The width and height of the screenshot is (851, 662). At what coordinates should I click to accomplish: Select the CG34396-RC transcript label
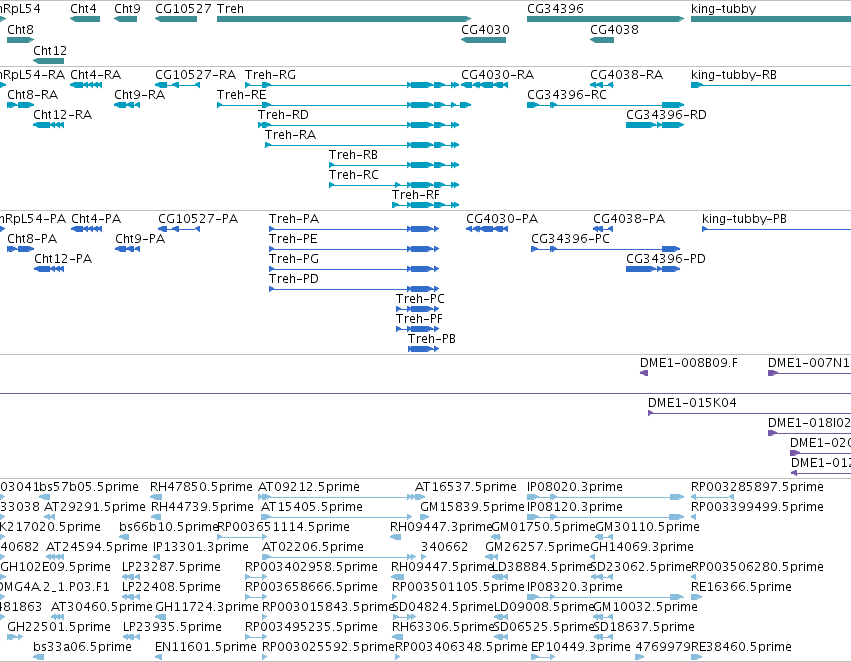pyautogui.click(x=567, y=94)
